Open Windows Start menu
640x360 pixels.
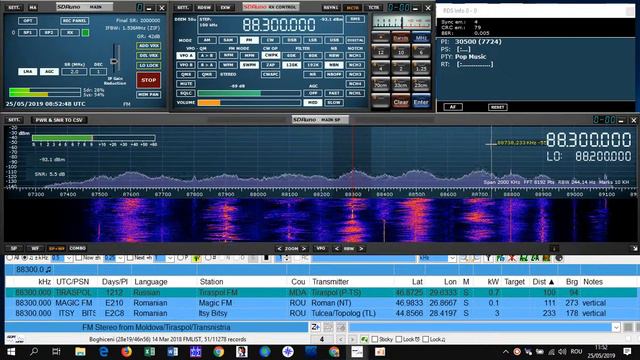[11, 351]
